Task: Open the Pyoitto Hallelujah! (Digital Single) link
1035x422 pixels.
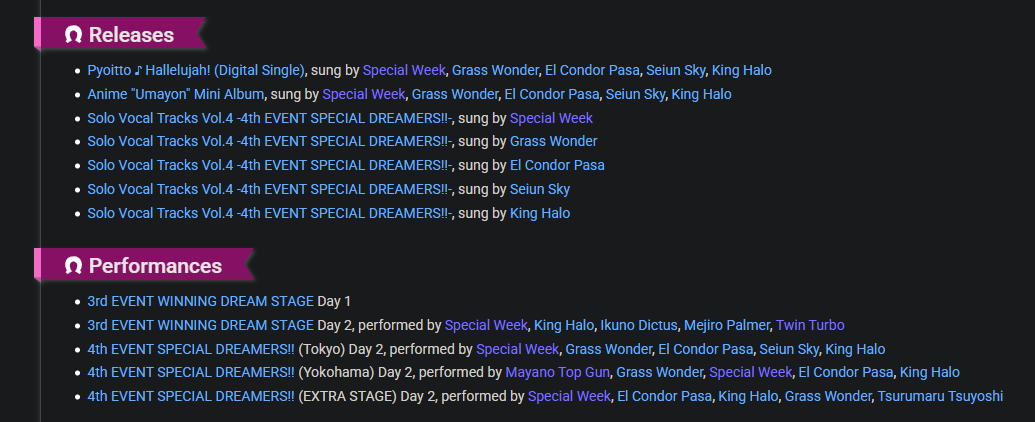Action: tap(195, 70)
